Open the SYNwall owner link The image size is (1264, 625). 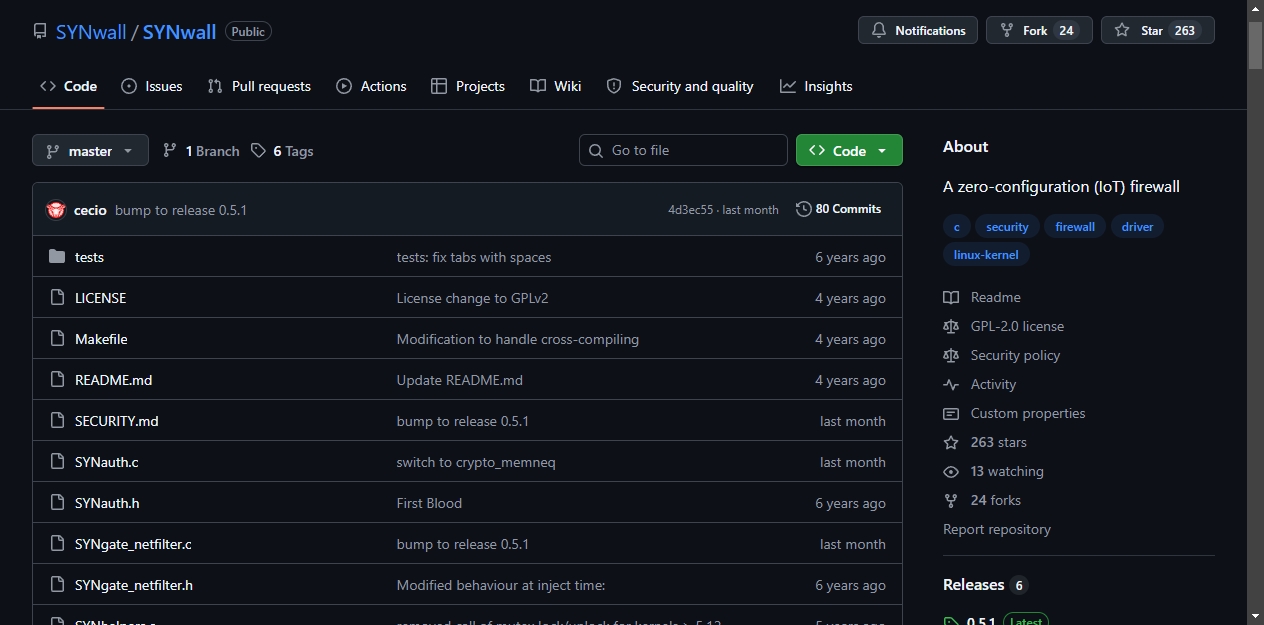[x=91, y=32]
